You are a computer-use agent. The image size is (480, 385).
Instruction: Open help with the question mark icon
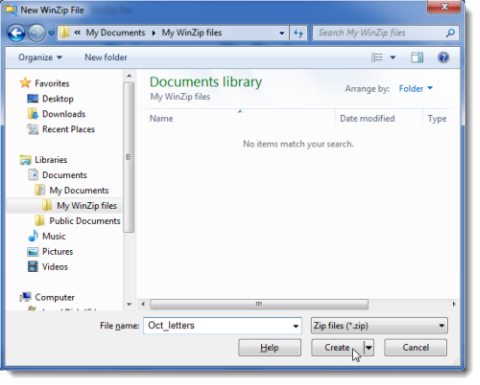(x=443, y=57)
